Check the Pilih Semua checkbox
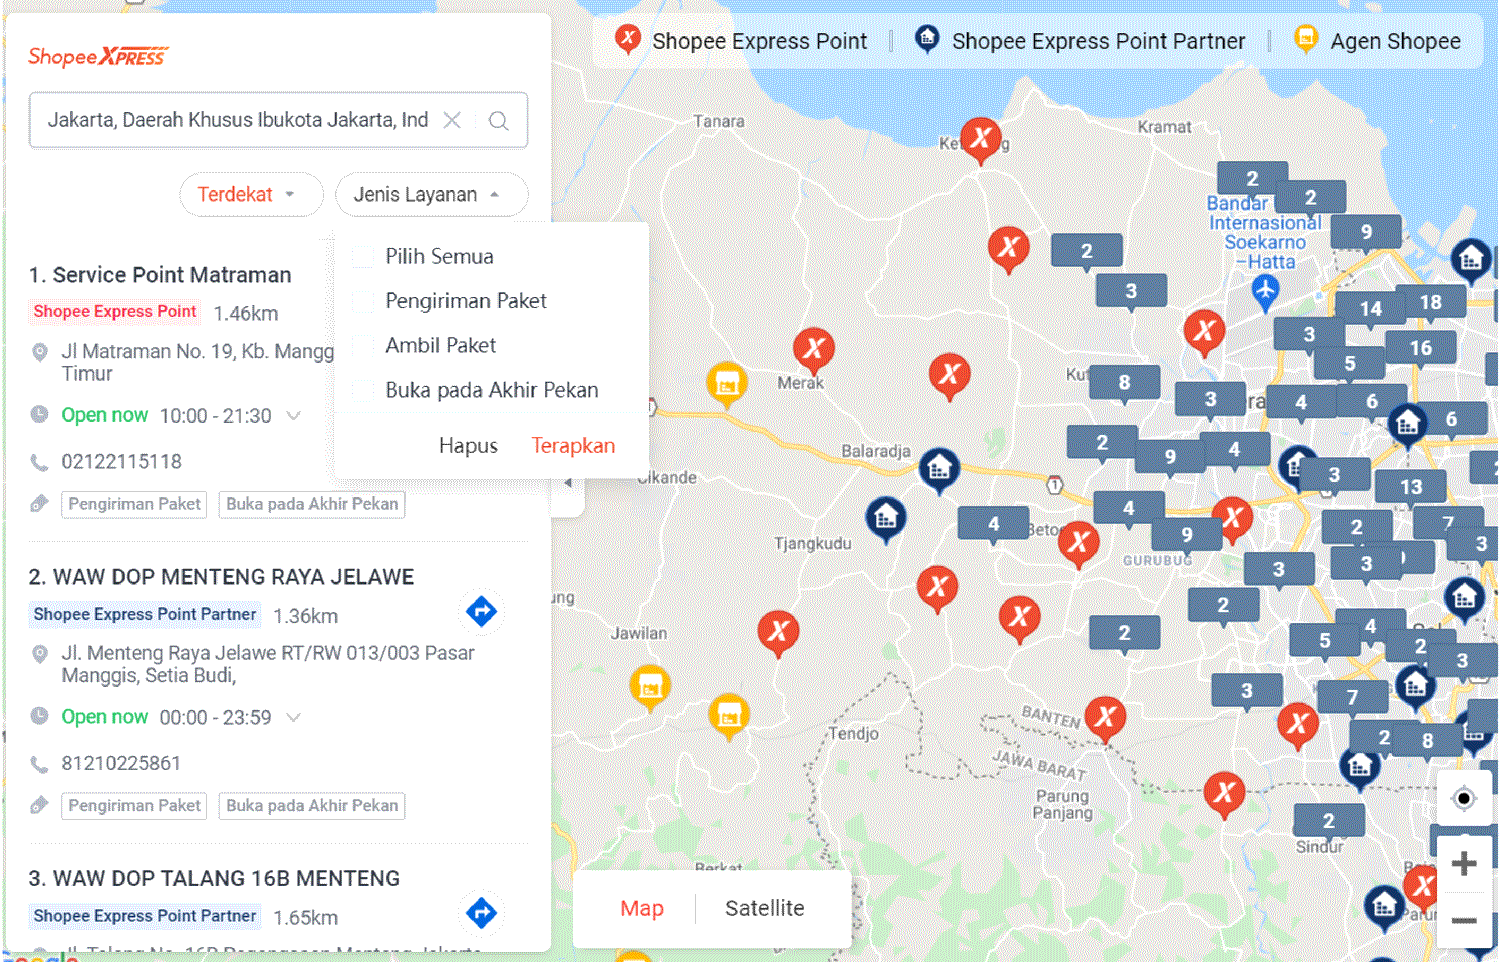Viewport: 1500px width, 962px height. coord(362,256)
